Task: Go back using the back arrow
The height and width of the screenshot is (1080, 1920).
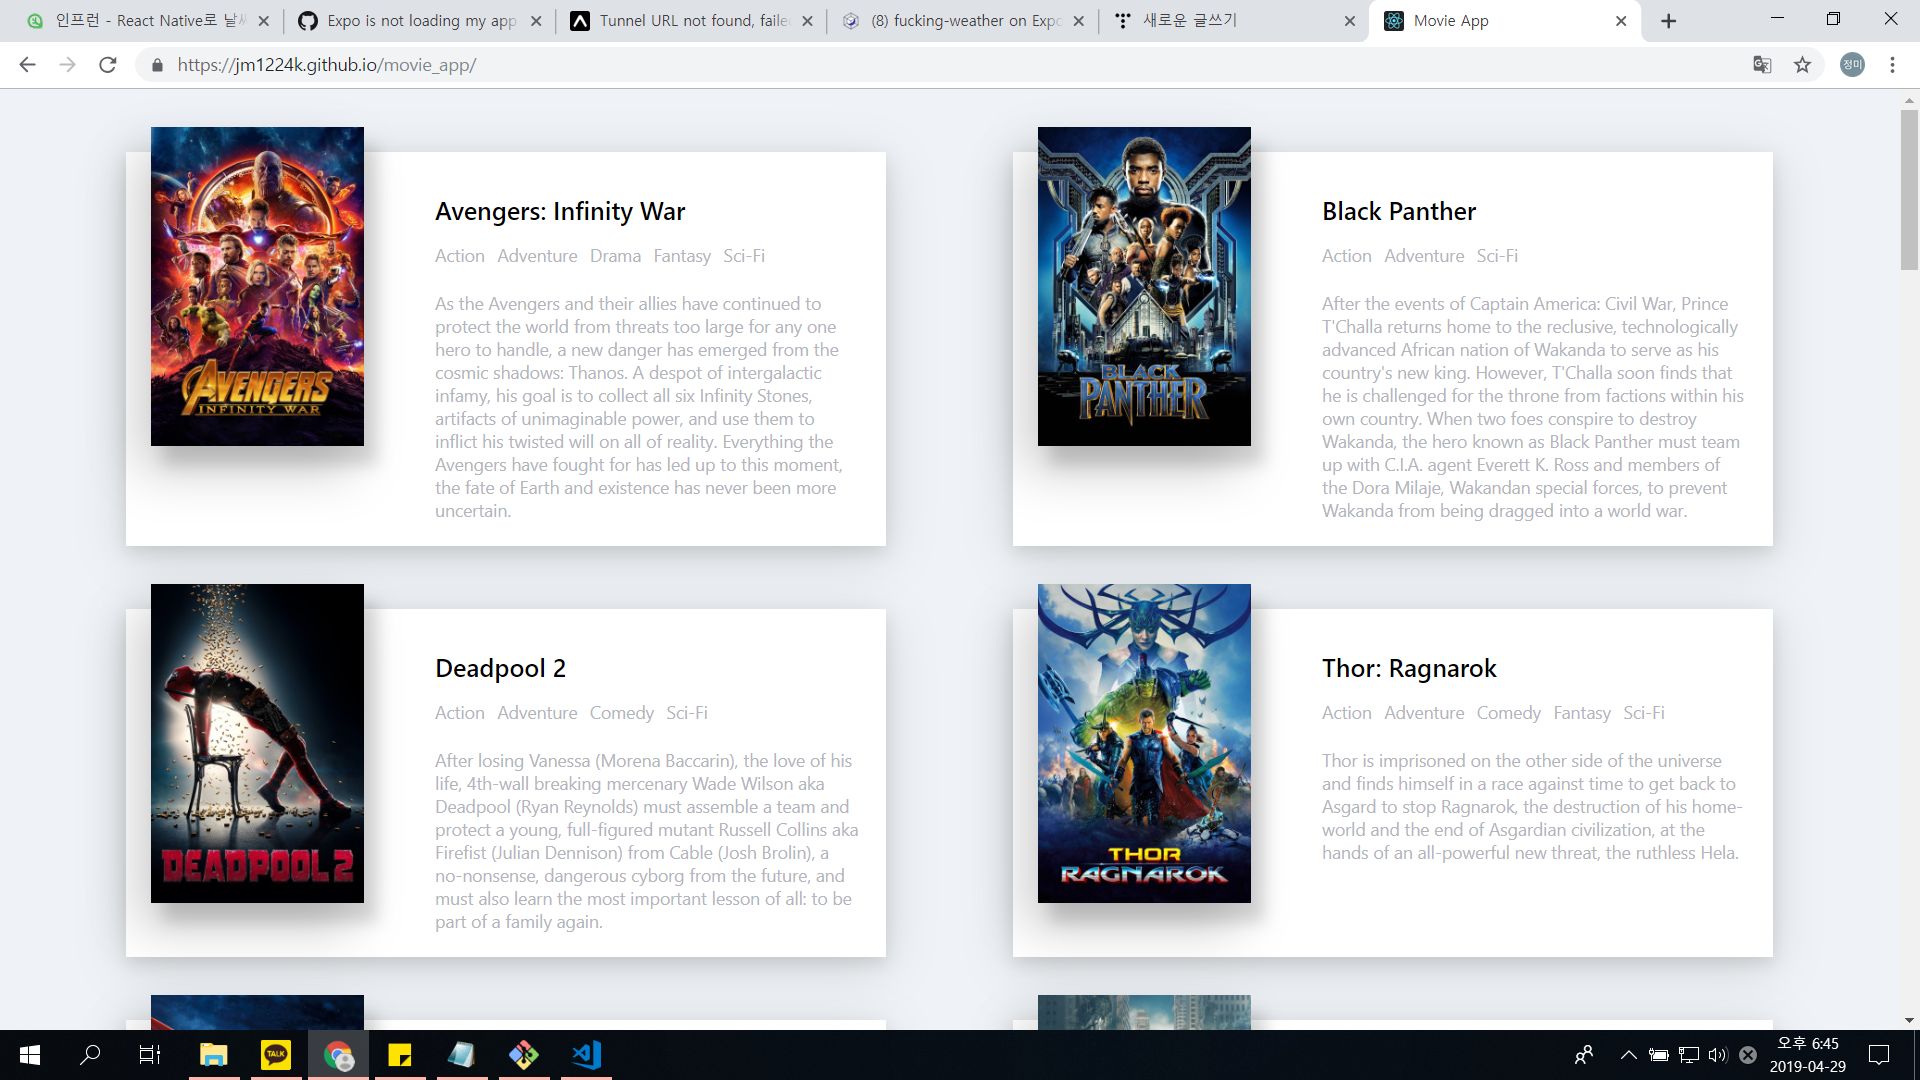Action: [x=27, y=65]
